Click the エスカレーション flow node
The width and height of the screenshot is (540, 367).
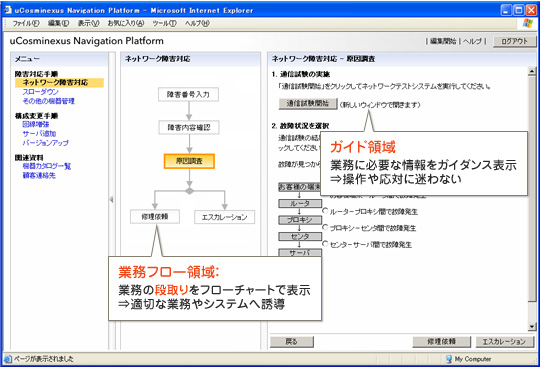(x=225, y=217)
